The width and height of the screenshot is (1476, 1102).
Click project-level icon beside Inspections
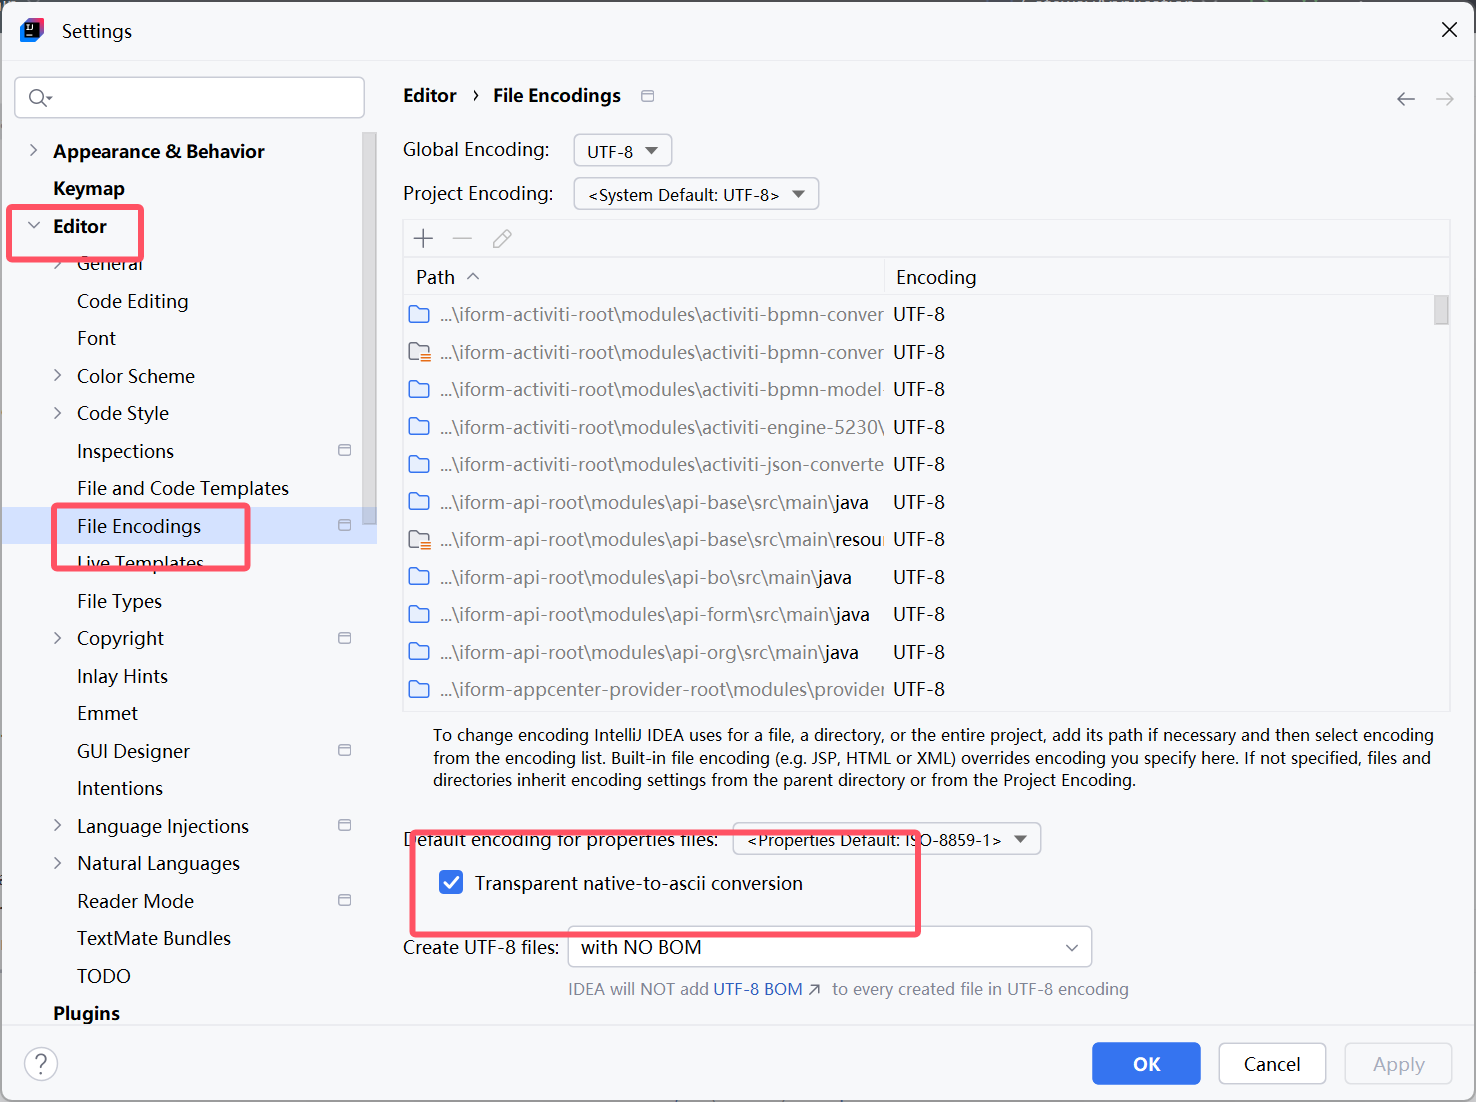(345, 451)
